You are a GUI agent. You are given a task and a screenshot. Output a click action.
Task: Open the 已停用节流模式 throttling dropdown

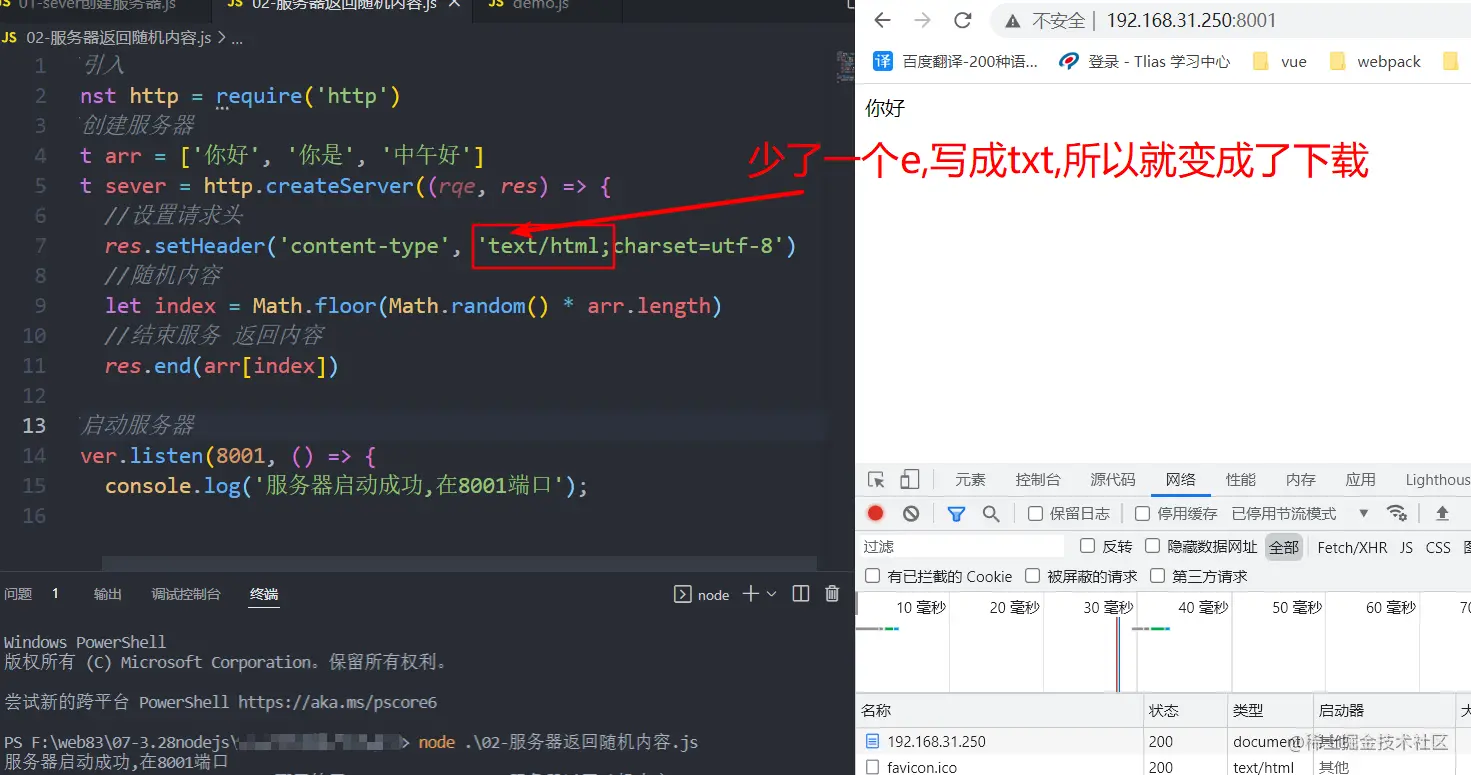[1363, 513]
